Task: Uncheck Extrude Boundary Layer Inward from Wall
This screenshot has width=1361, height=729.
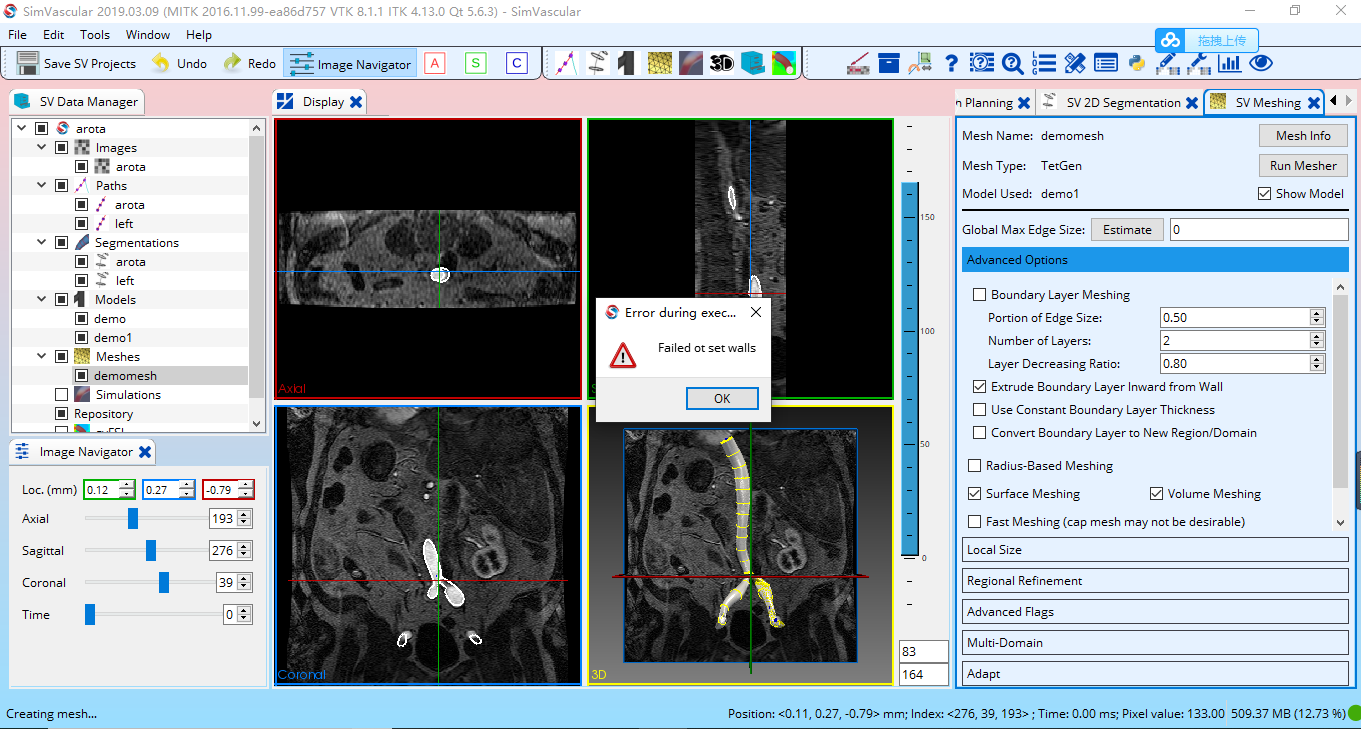Action: pyautogui.click(x=979, y=387)
